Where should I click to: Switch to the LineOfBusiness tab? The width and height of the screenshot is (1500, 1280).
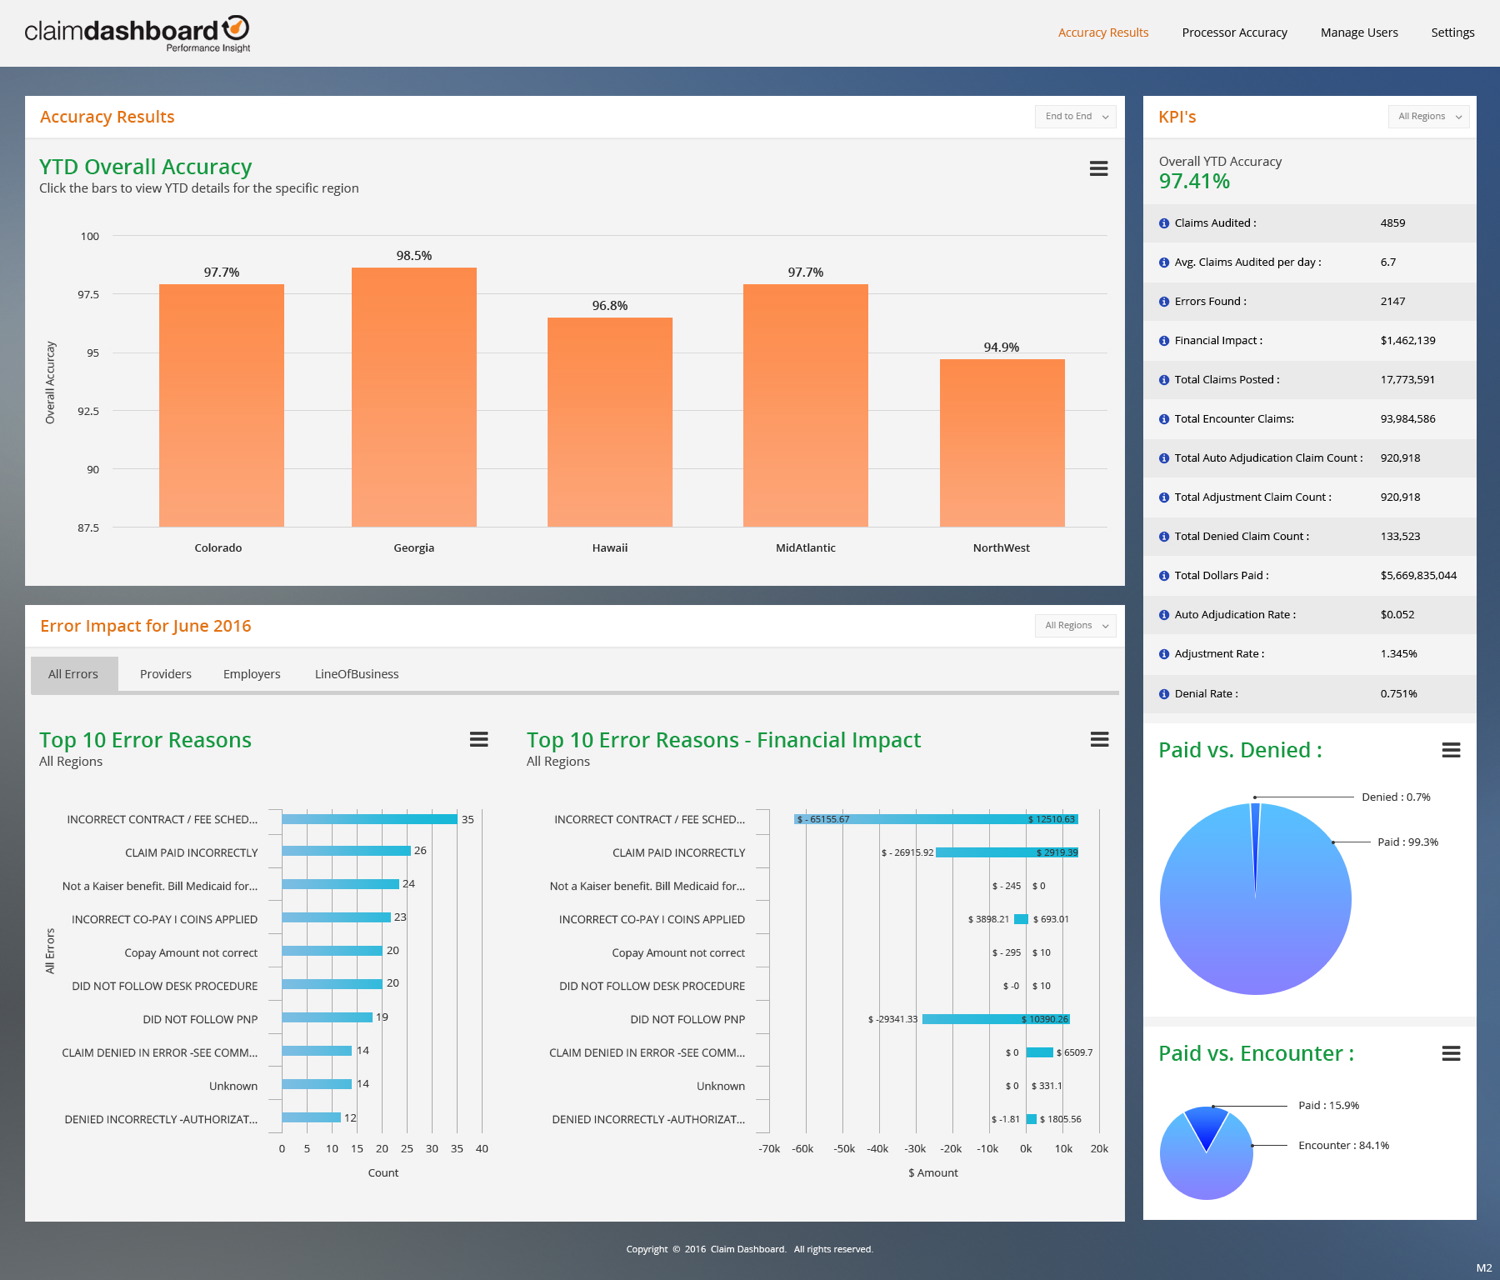(357, 674)
